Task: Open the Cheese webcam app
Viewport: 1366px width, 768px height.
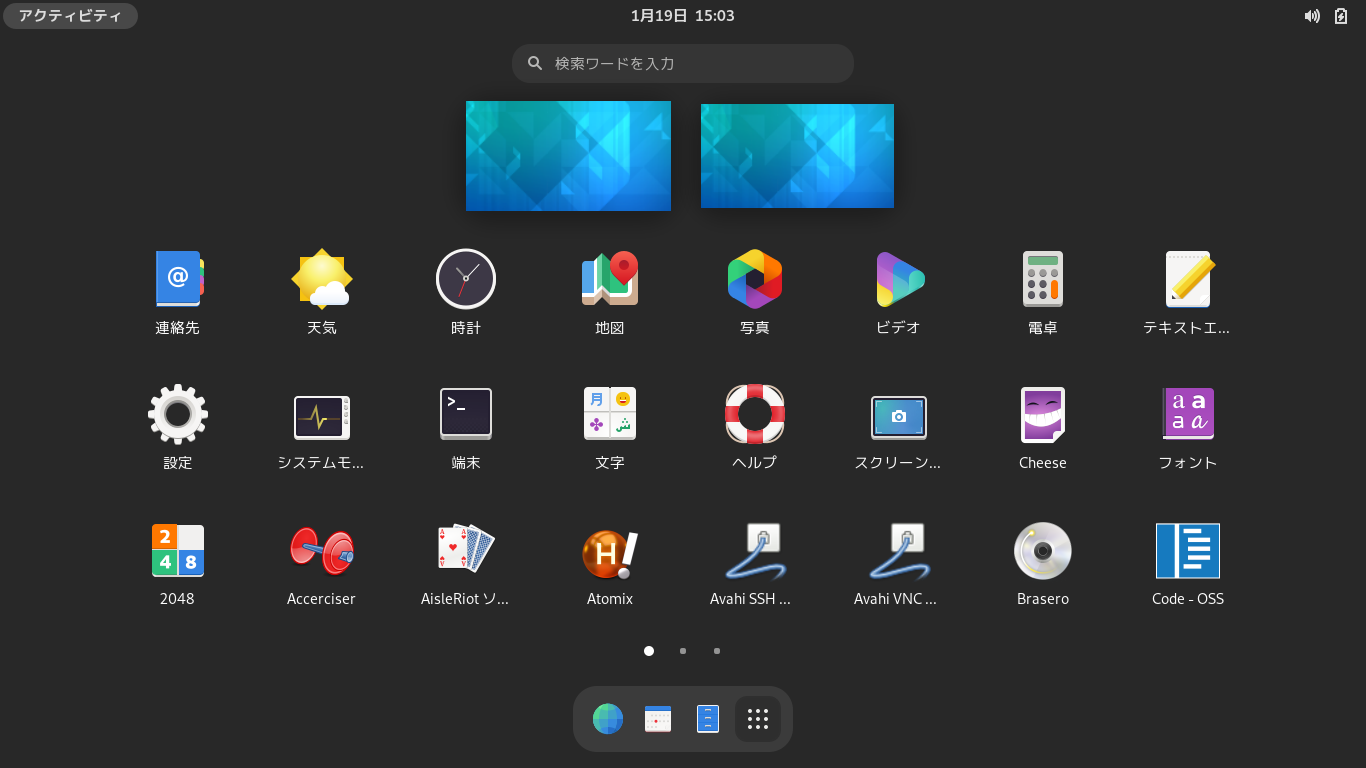Action: tap(1043, 414)
